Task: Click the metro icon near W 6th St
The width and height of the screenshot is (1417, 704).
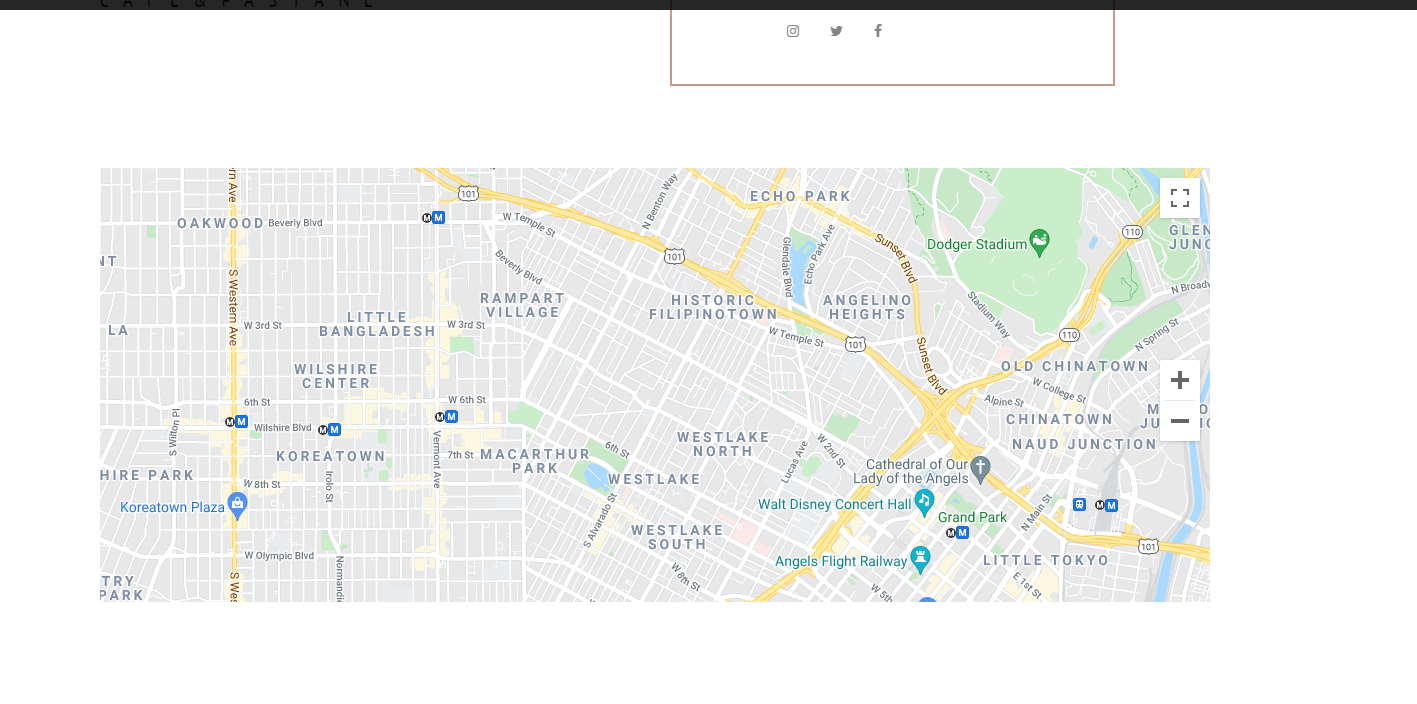Action: [x=446, y=416]
